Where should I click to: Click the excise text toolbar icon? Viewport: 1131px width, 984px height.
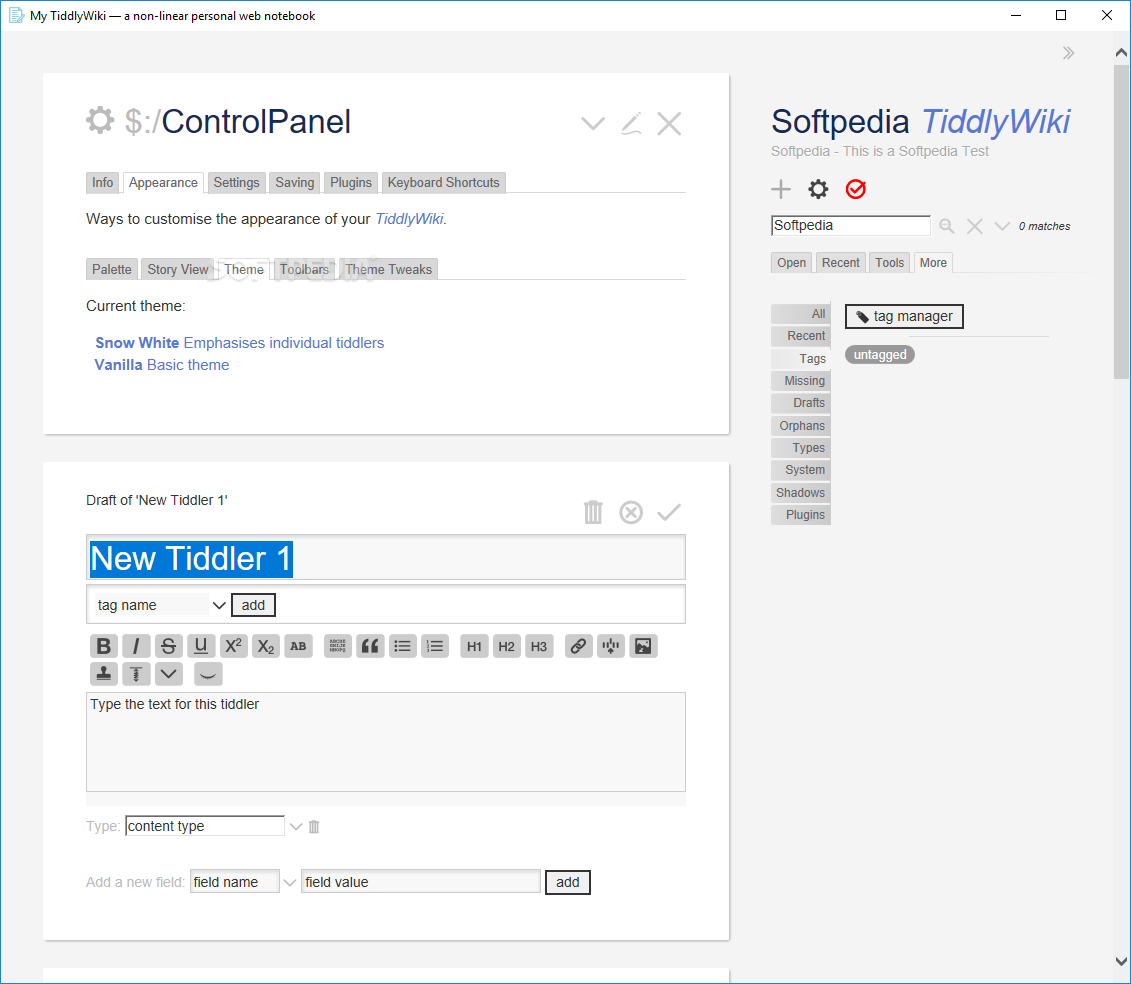coord(611,646)
